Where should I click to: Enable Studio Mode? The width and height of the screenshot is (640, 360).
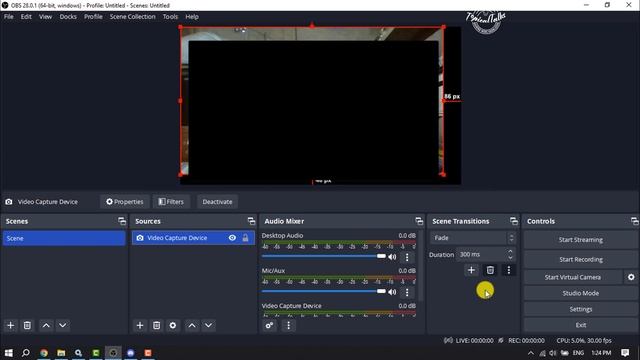pyautogui.click(x=580, y=293)
